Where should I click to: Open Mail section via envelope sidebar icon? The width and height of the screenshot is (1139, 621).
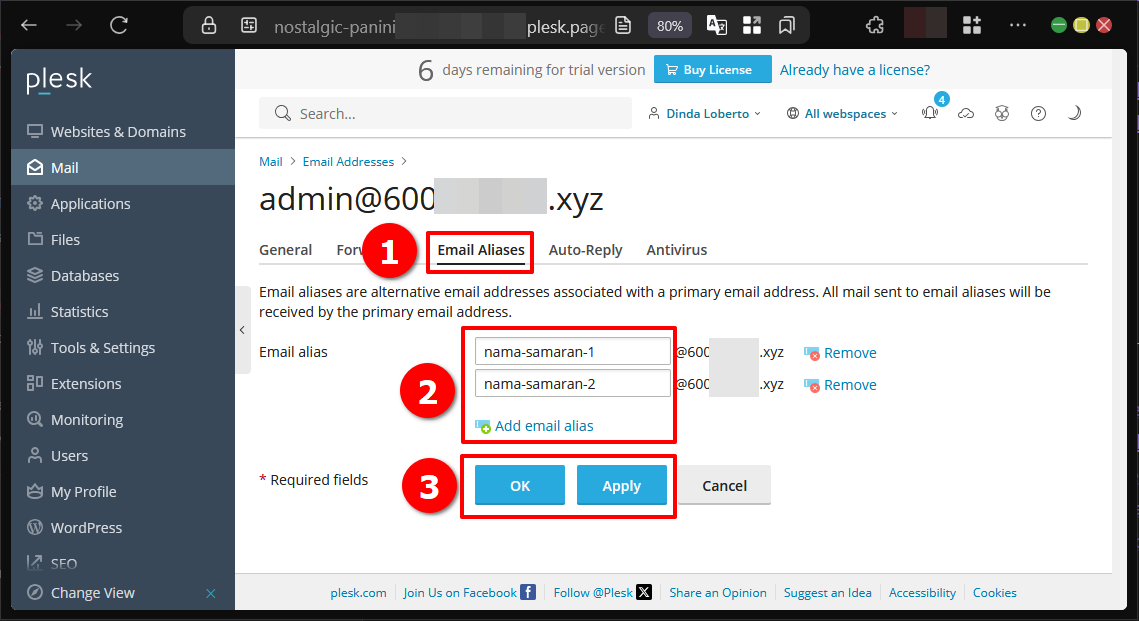click(x=34, y=167)
